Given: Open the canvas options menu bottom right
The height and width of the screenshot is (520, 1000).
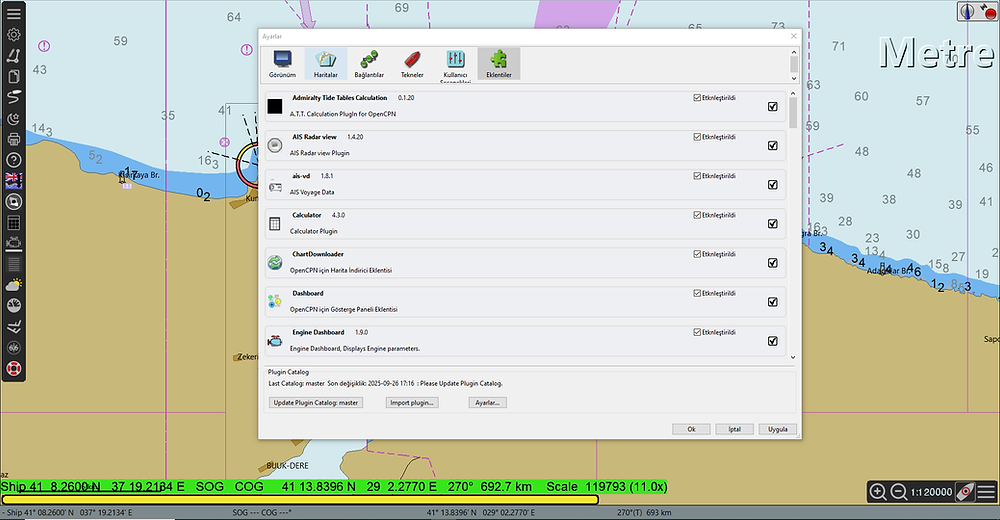Looking at the screenshot, I should 987,492.
